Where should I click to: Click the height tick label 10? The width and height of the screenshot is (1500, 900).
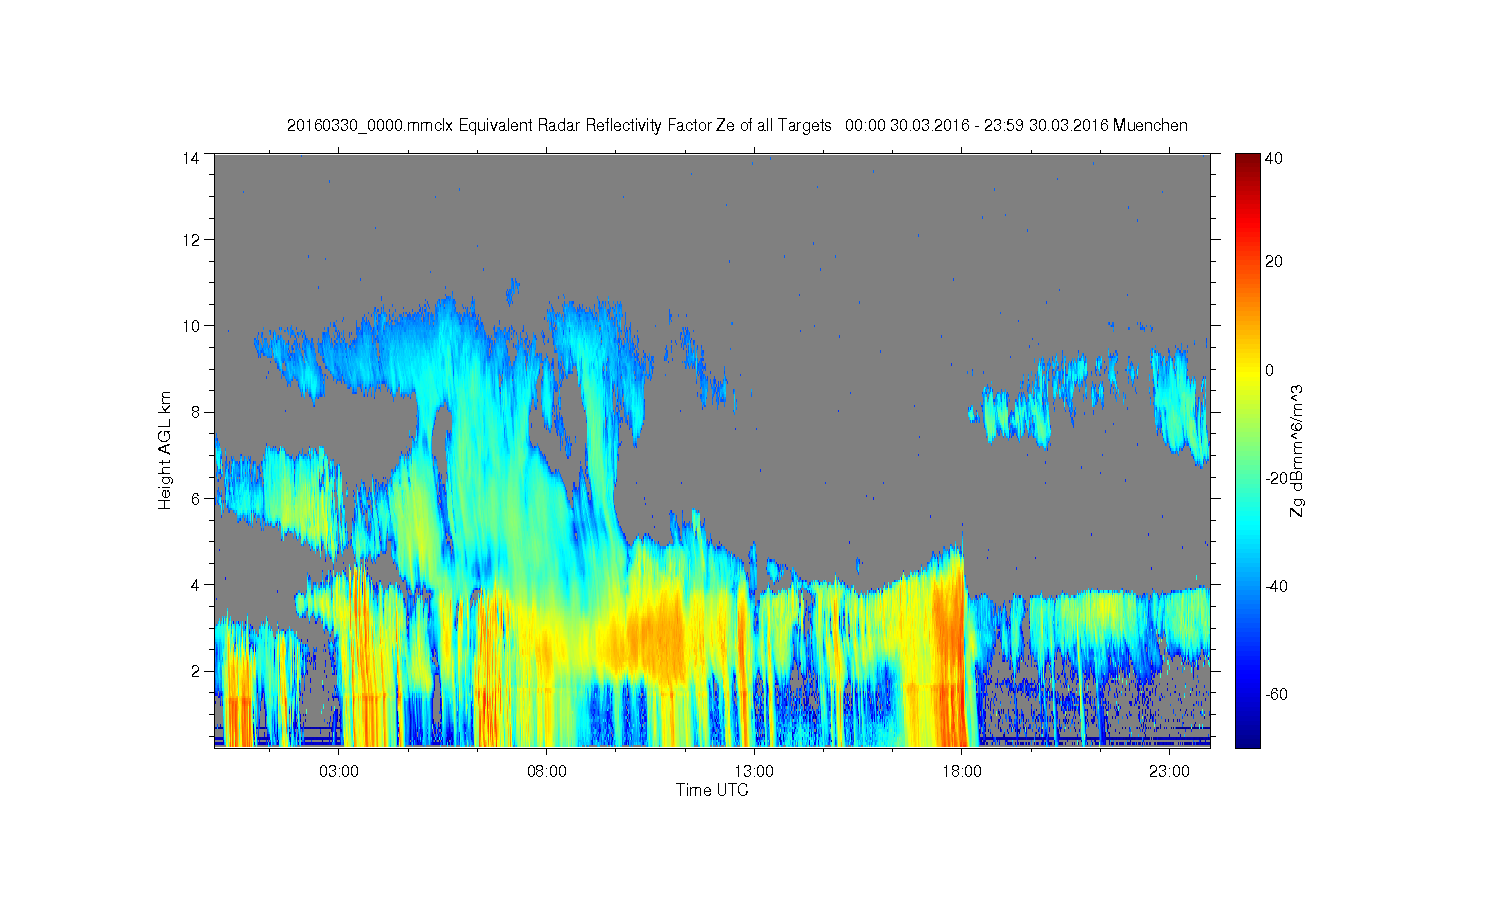click(x=191, y=325)
